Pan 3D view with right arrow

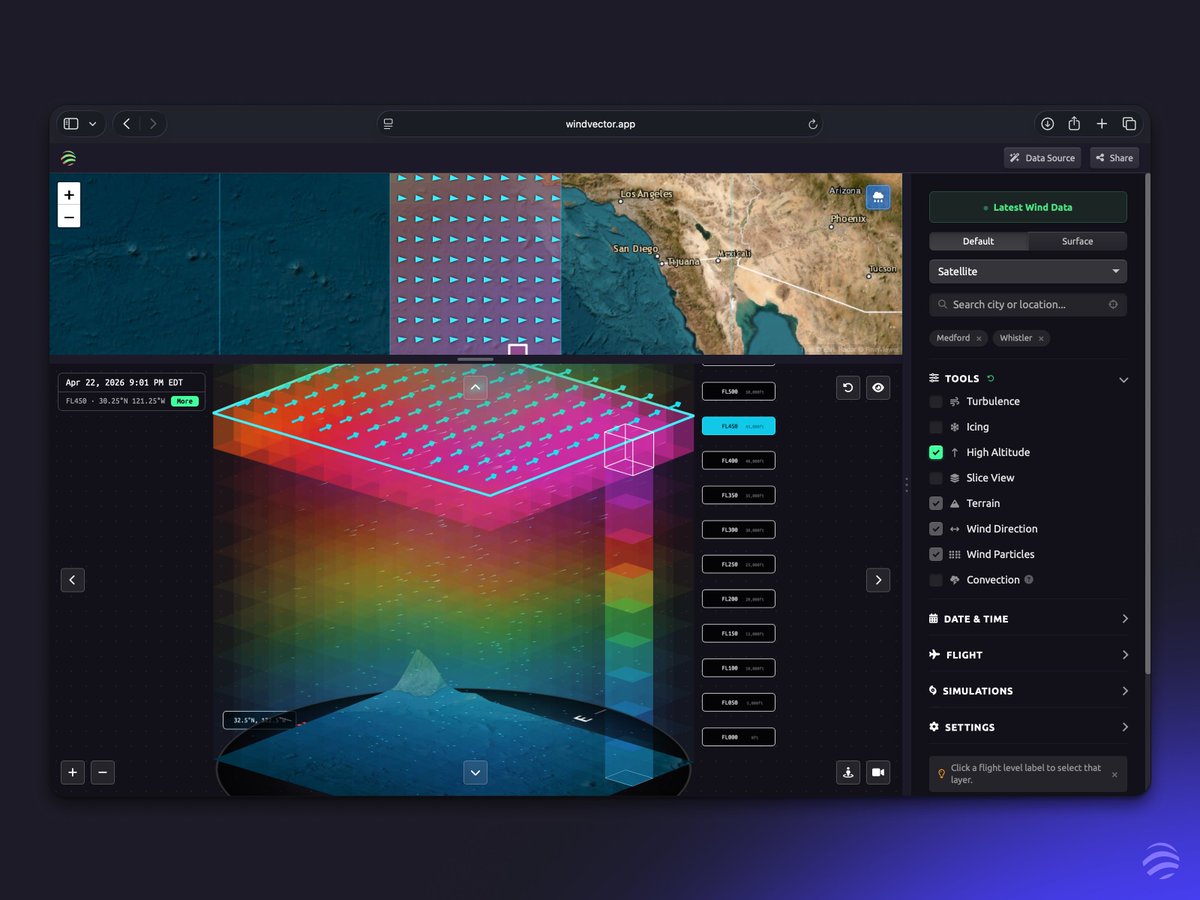coord(878,580)
